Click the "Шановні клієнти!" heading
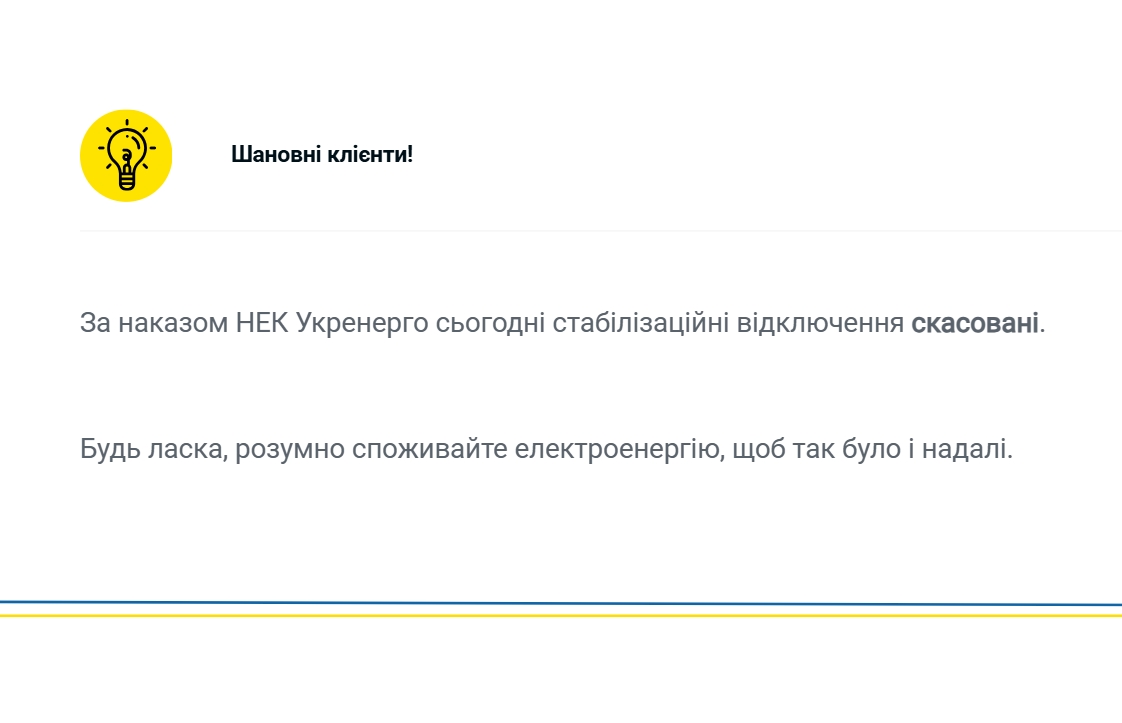1122x723 pixels. point(321,155)
